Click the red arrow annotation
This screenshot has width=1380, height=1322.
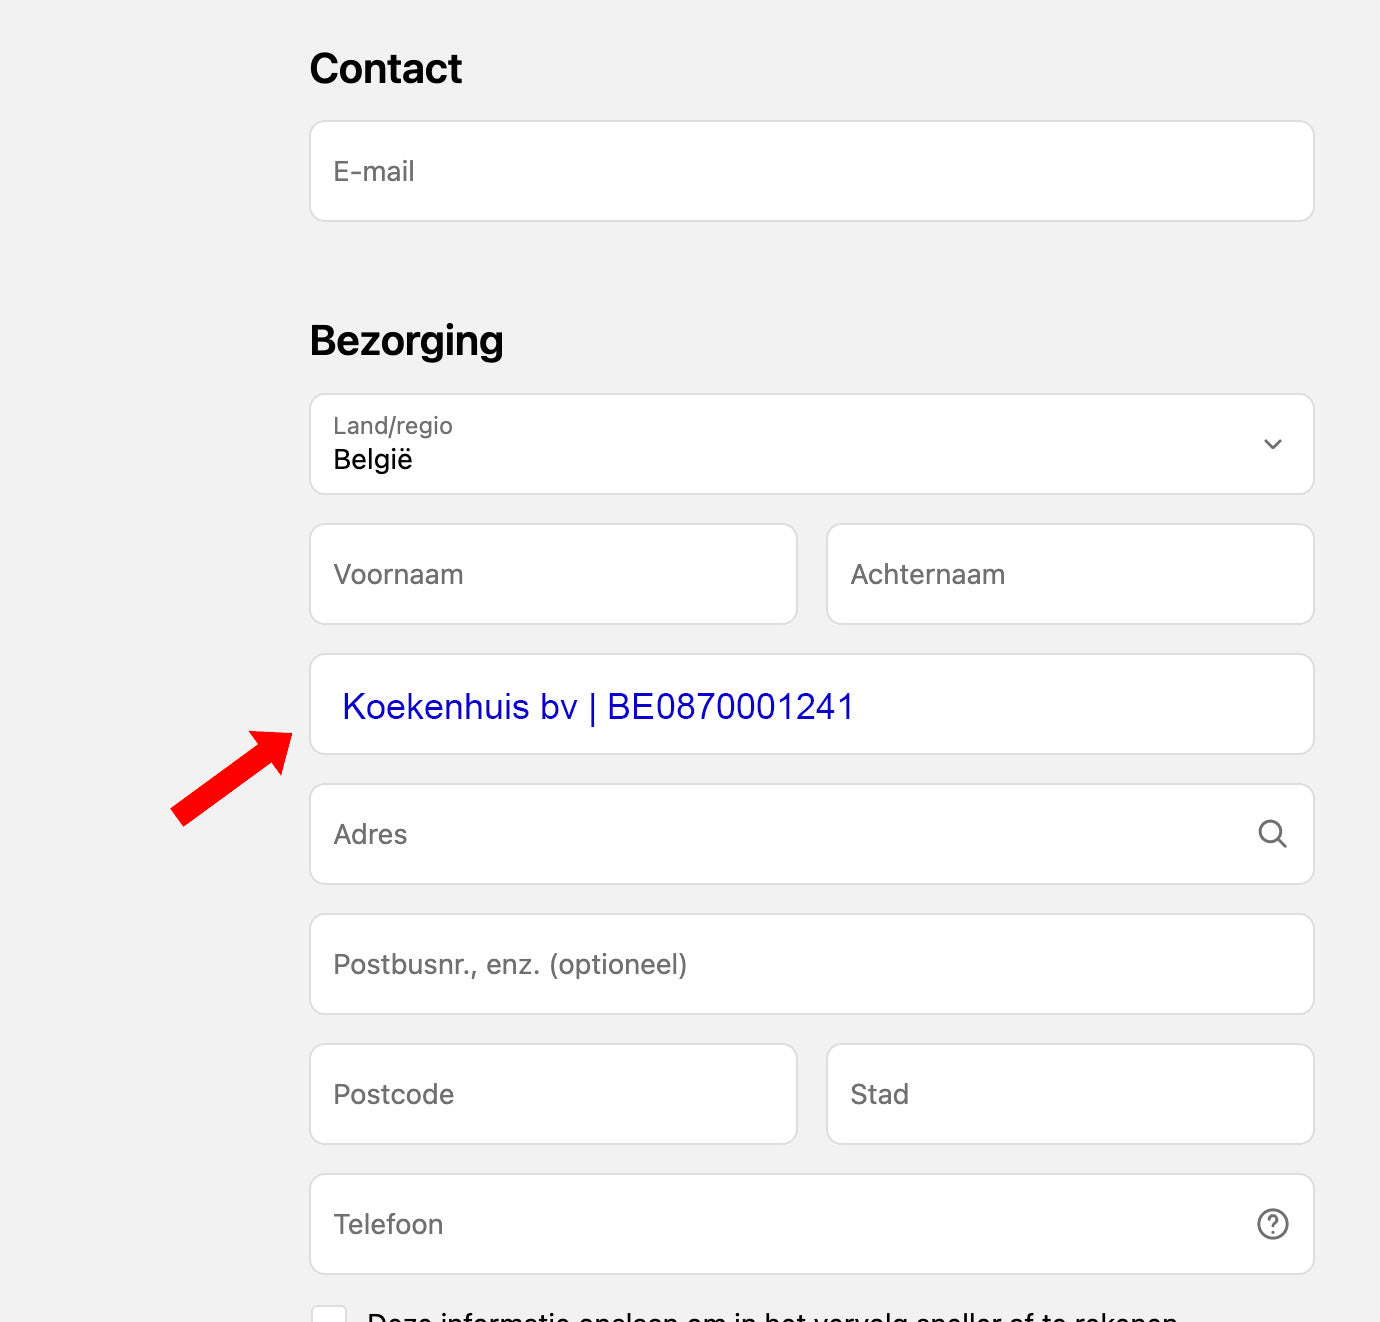click(232, 777)
